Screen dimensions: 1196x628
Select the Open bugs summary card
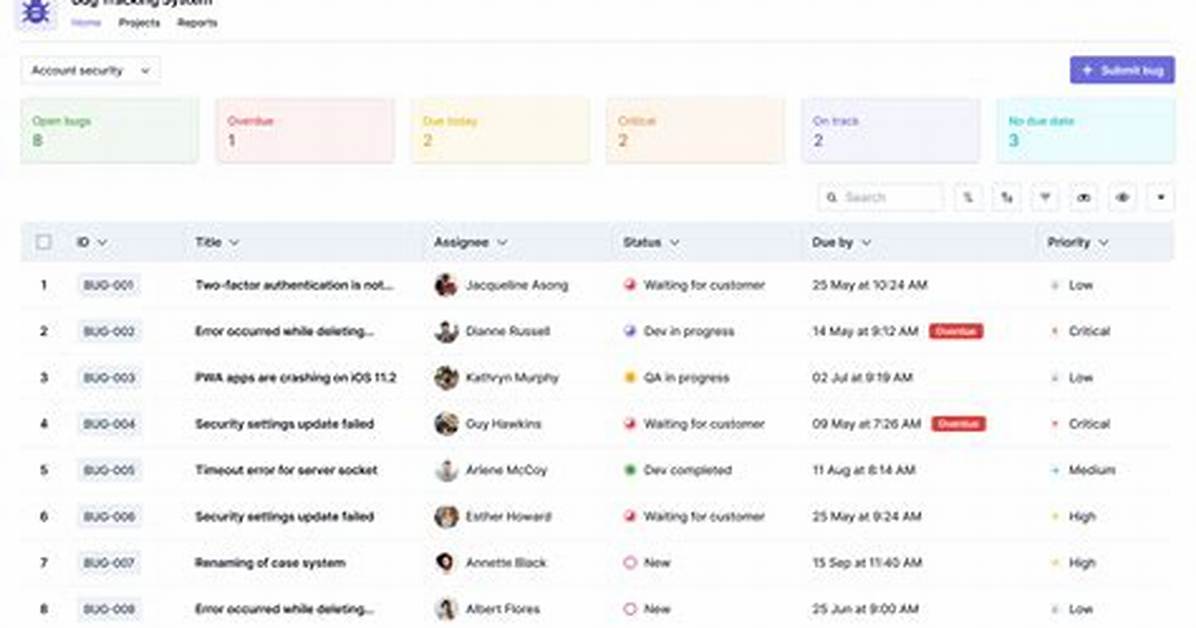[x=110, y=130]
